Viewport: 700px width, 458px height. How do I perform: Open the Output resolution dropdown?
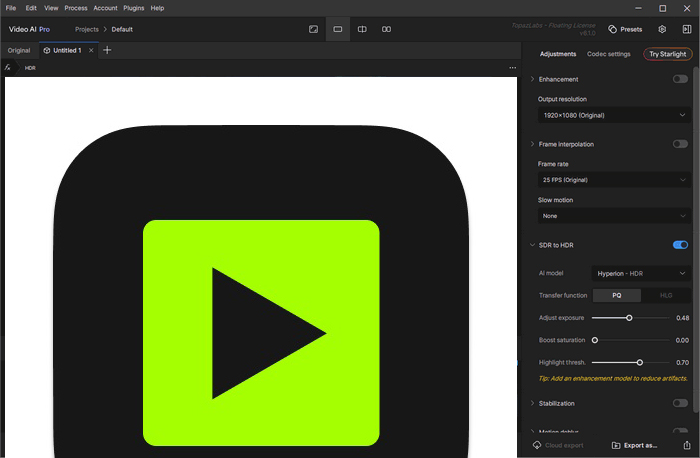(x=614, y=115)
